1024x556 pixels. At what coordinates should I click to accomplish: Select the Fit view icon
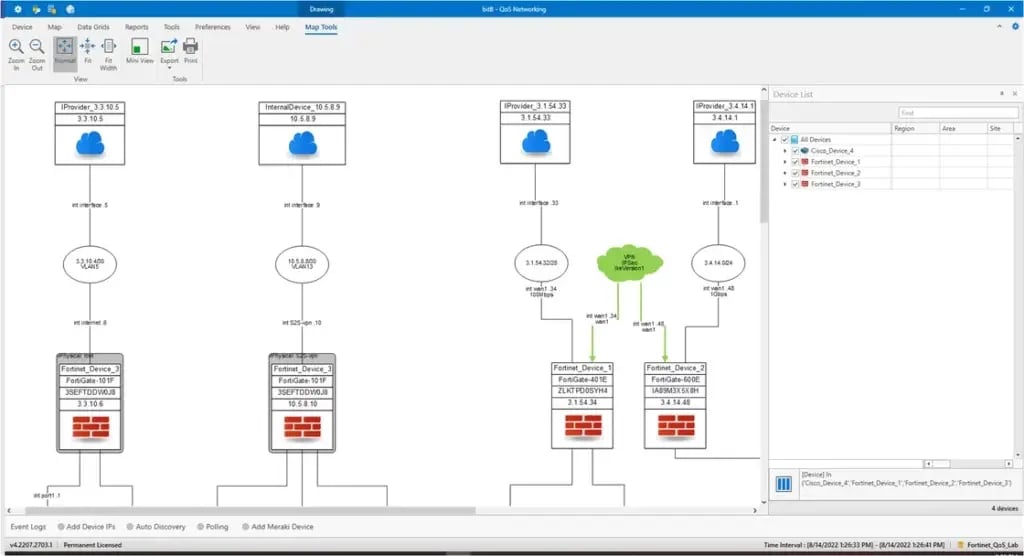tap(87, 47)
